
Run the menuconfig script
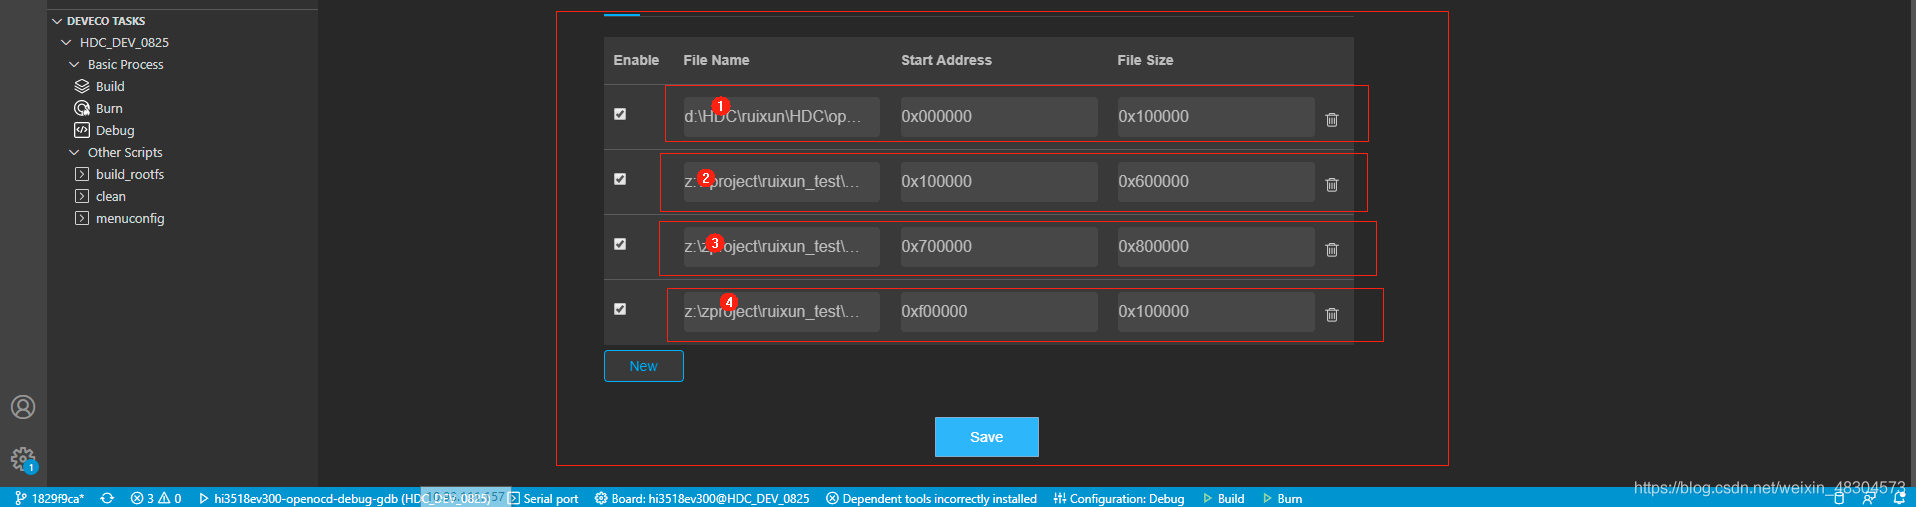click(x=130, y=218)
